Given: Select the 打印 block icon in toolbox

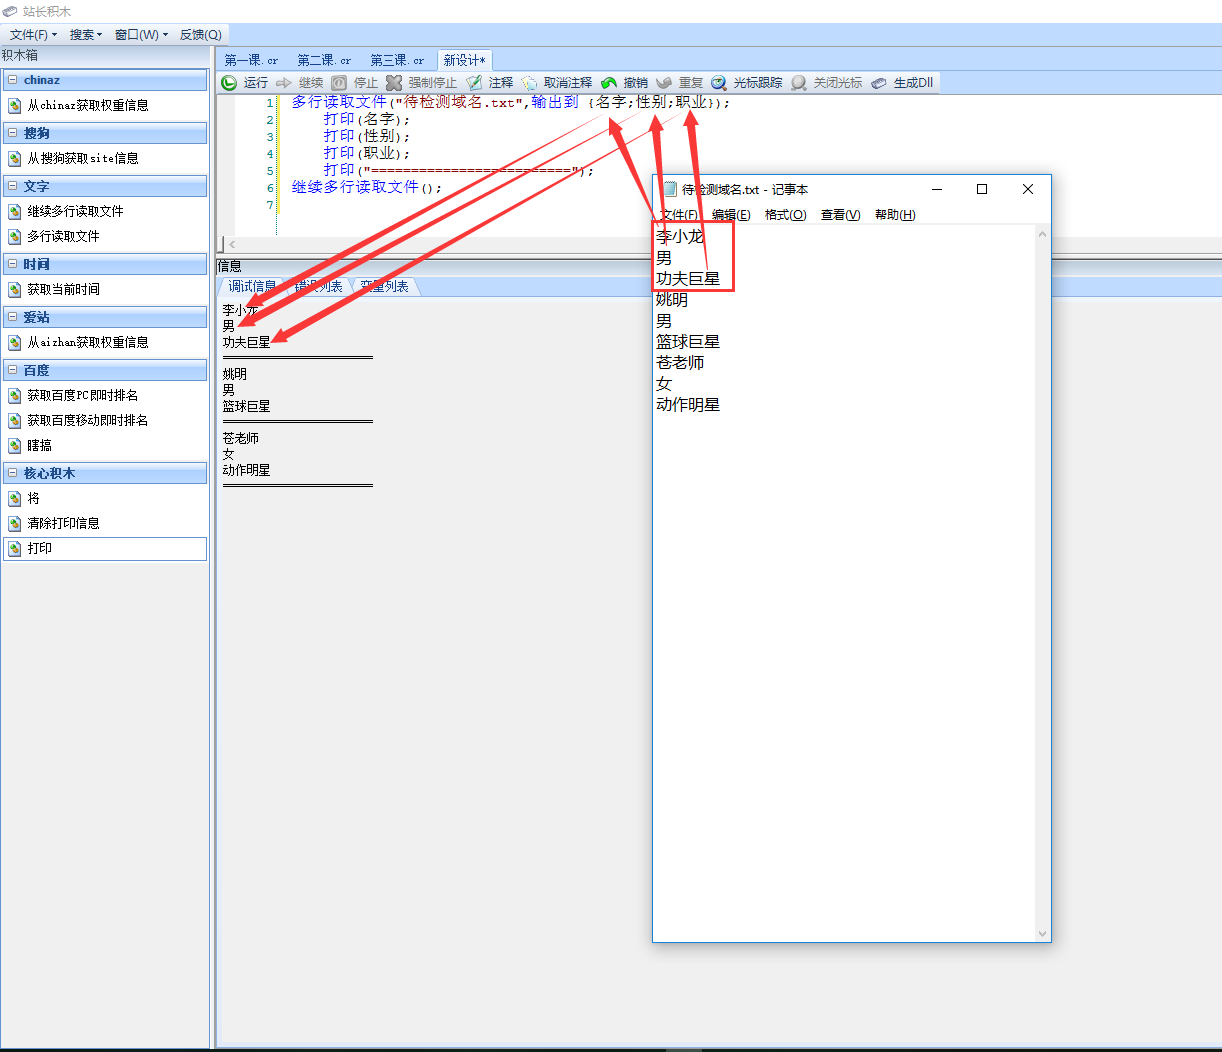Looking at the screenshot, I should (x=15, y=549).
